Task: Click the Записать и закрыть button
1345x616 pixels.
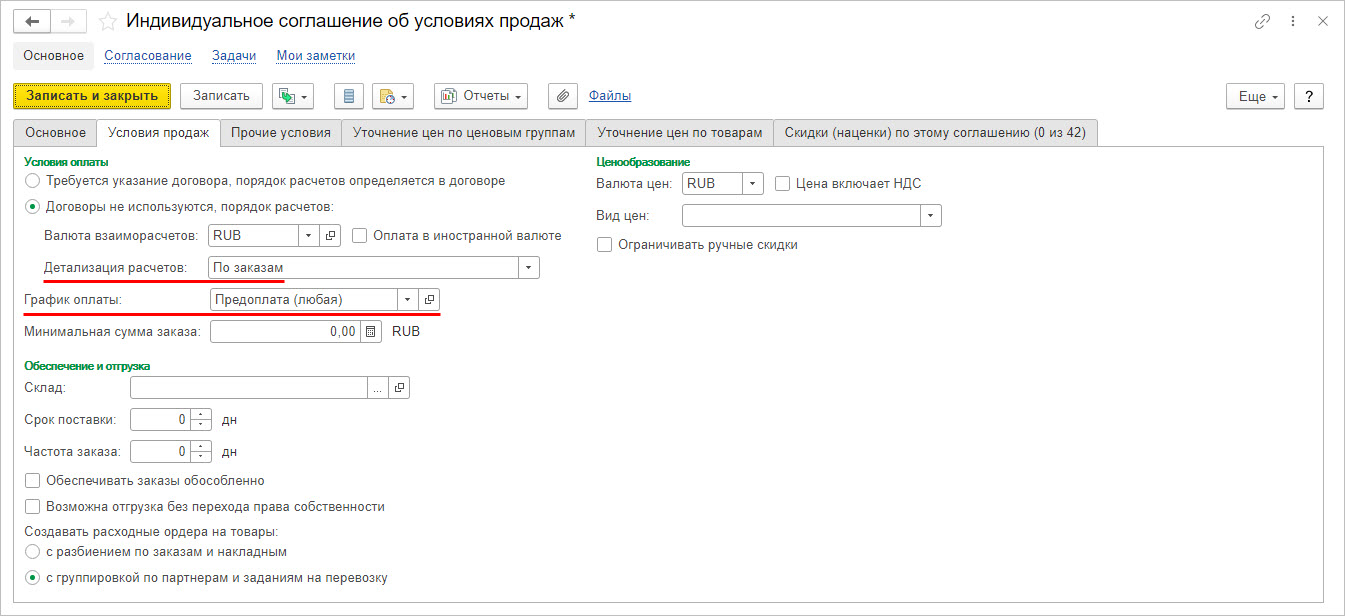Action: click(92, 96)
